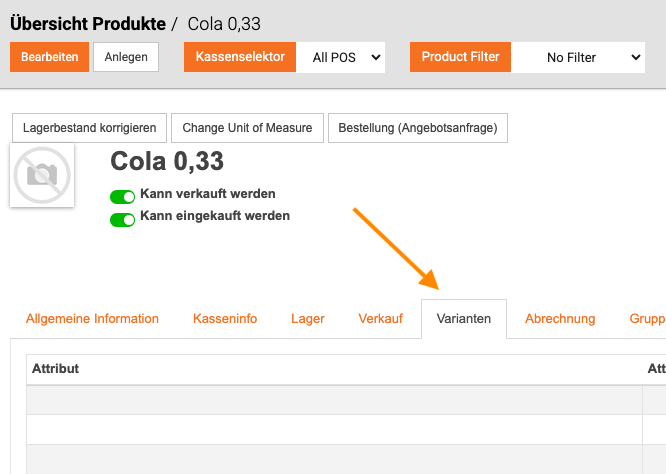This screenshot has width=666, height=474.
Task: Click the product image placeholder camera icon
Action: pyautogui.click(x=42, y=175)
